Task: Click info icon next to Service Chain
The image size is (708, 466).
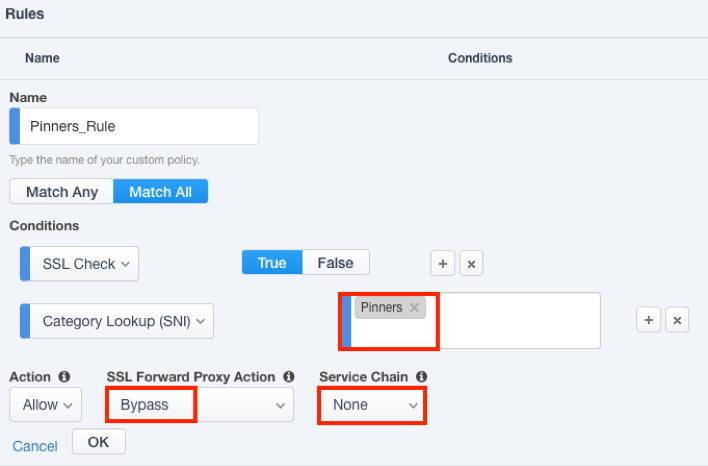Action: click(421, 377)
